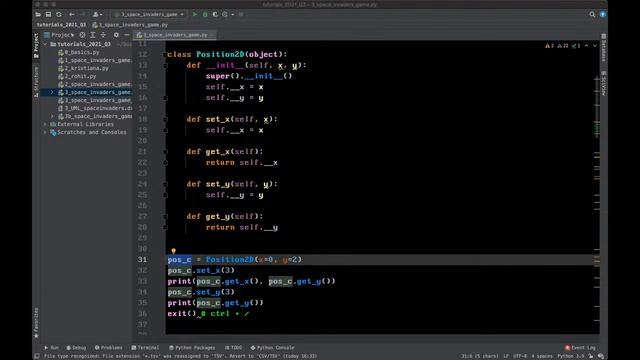Click the Save All toolbar icon

tap(48, 14)
